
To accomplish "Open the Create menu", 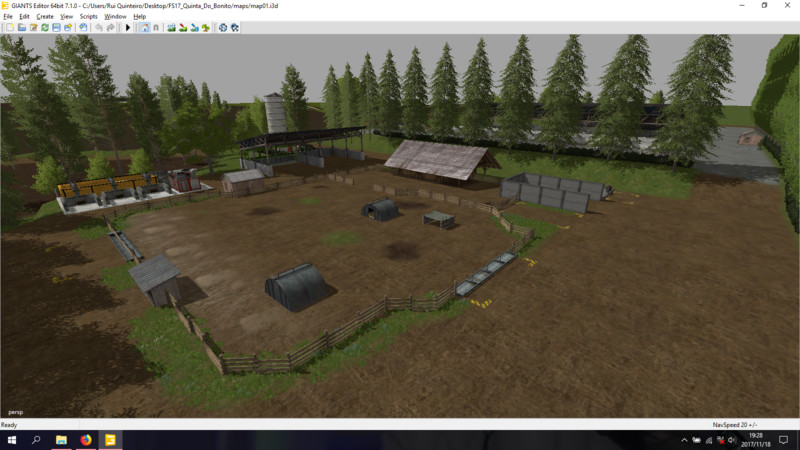I will click(45, 17).
